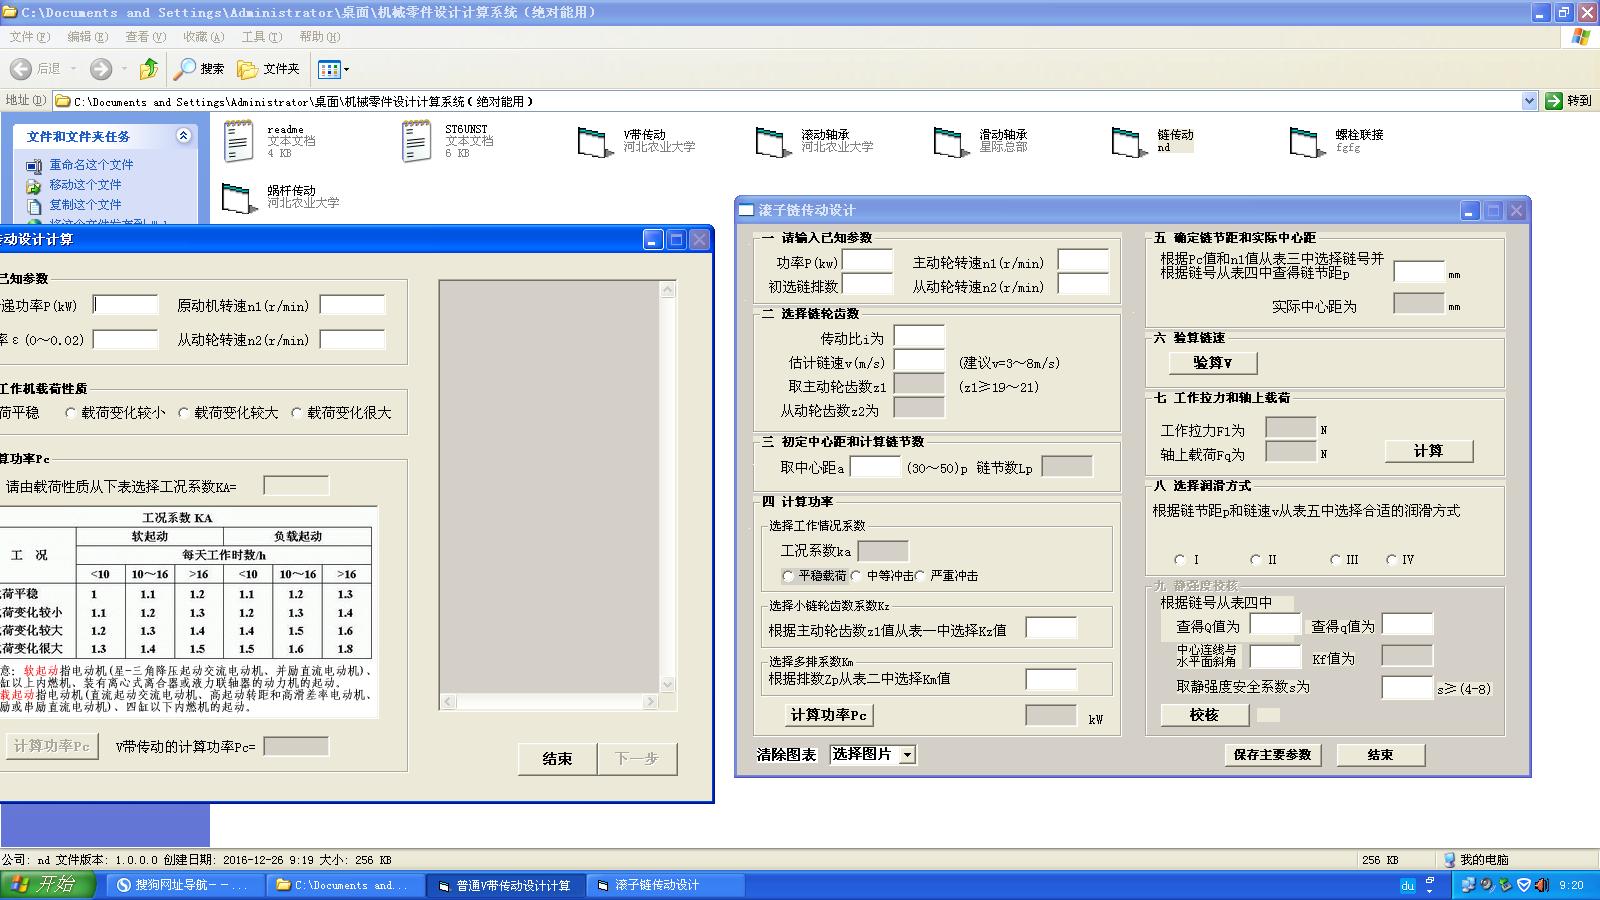
Task: Open the Views icon menu in toolbar
Action: pyautogui.click(x=333, y=69)
